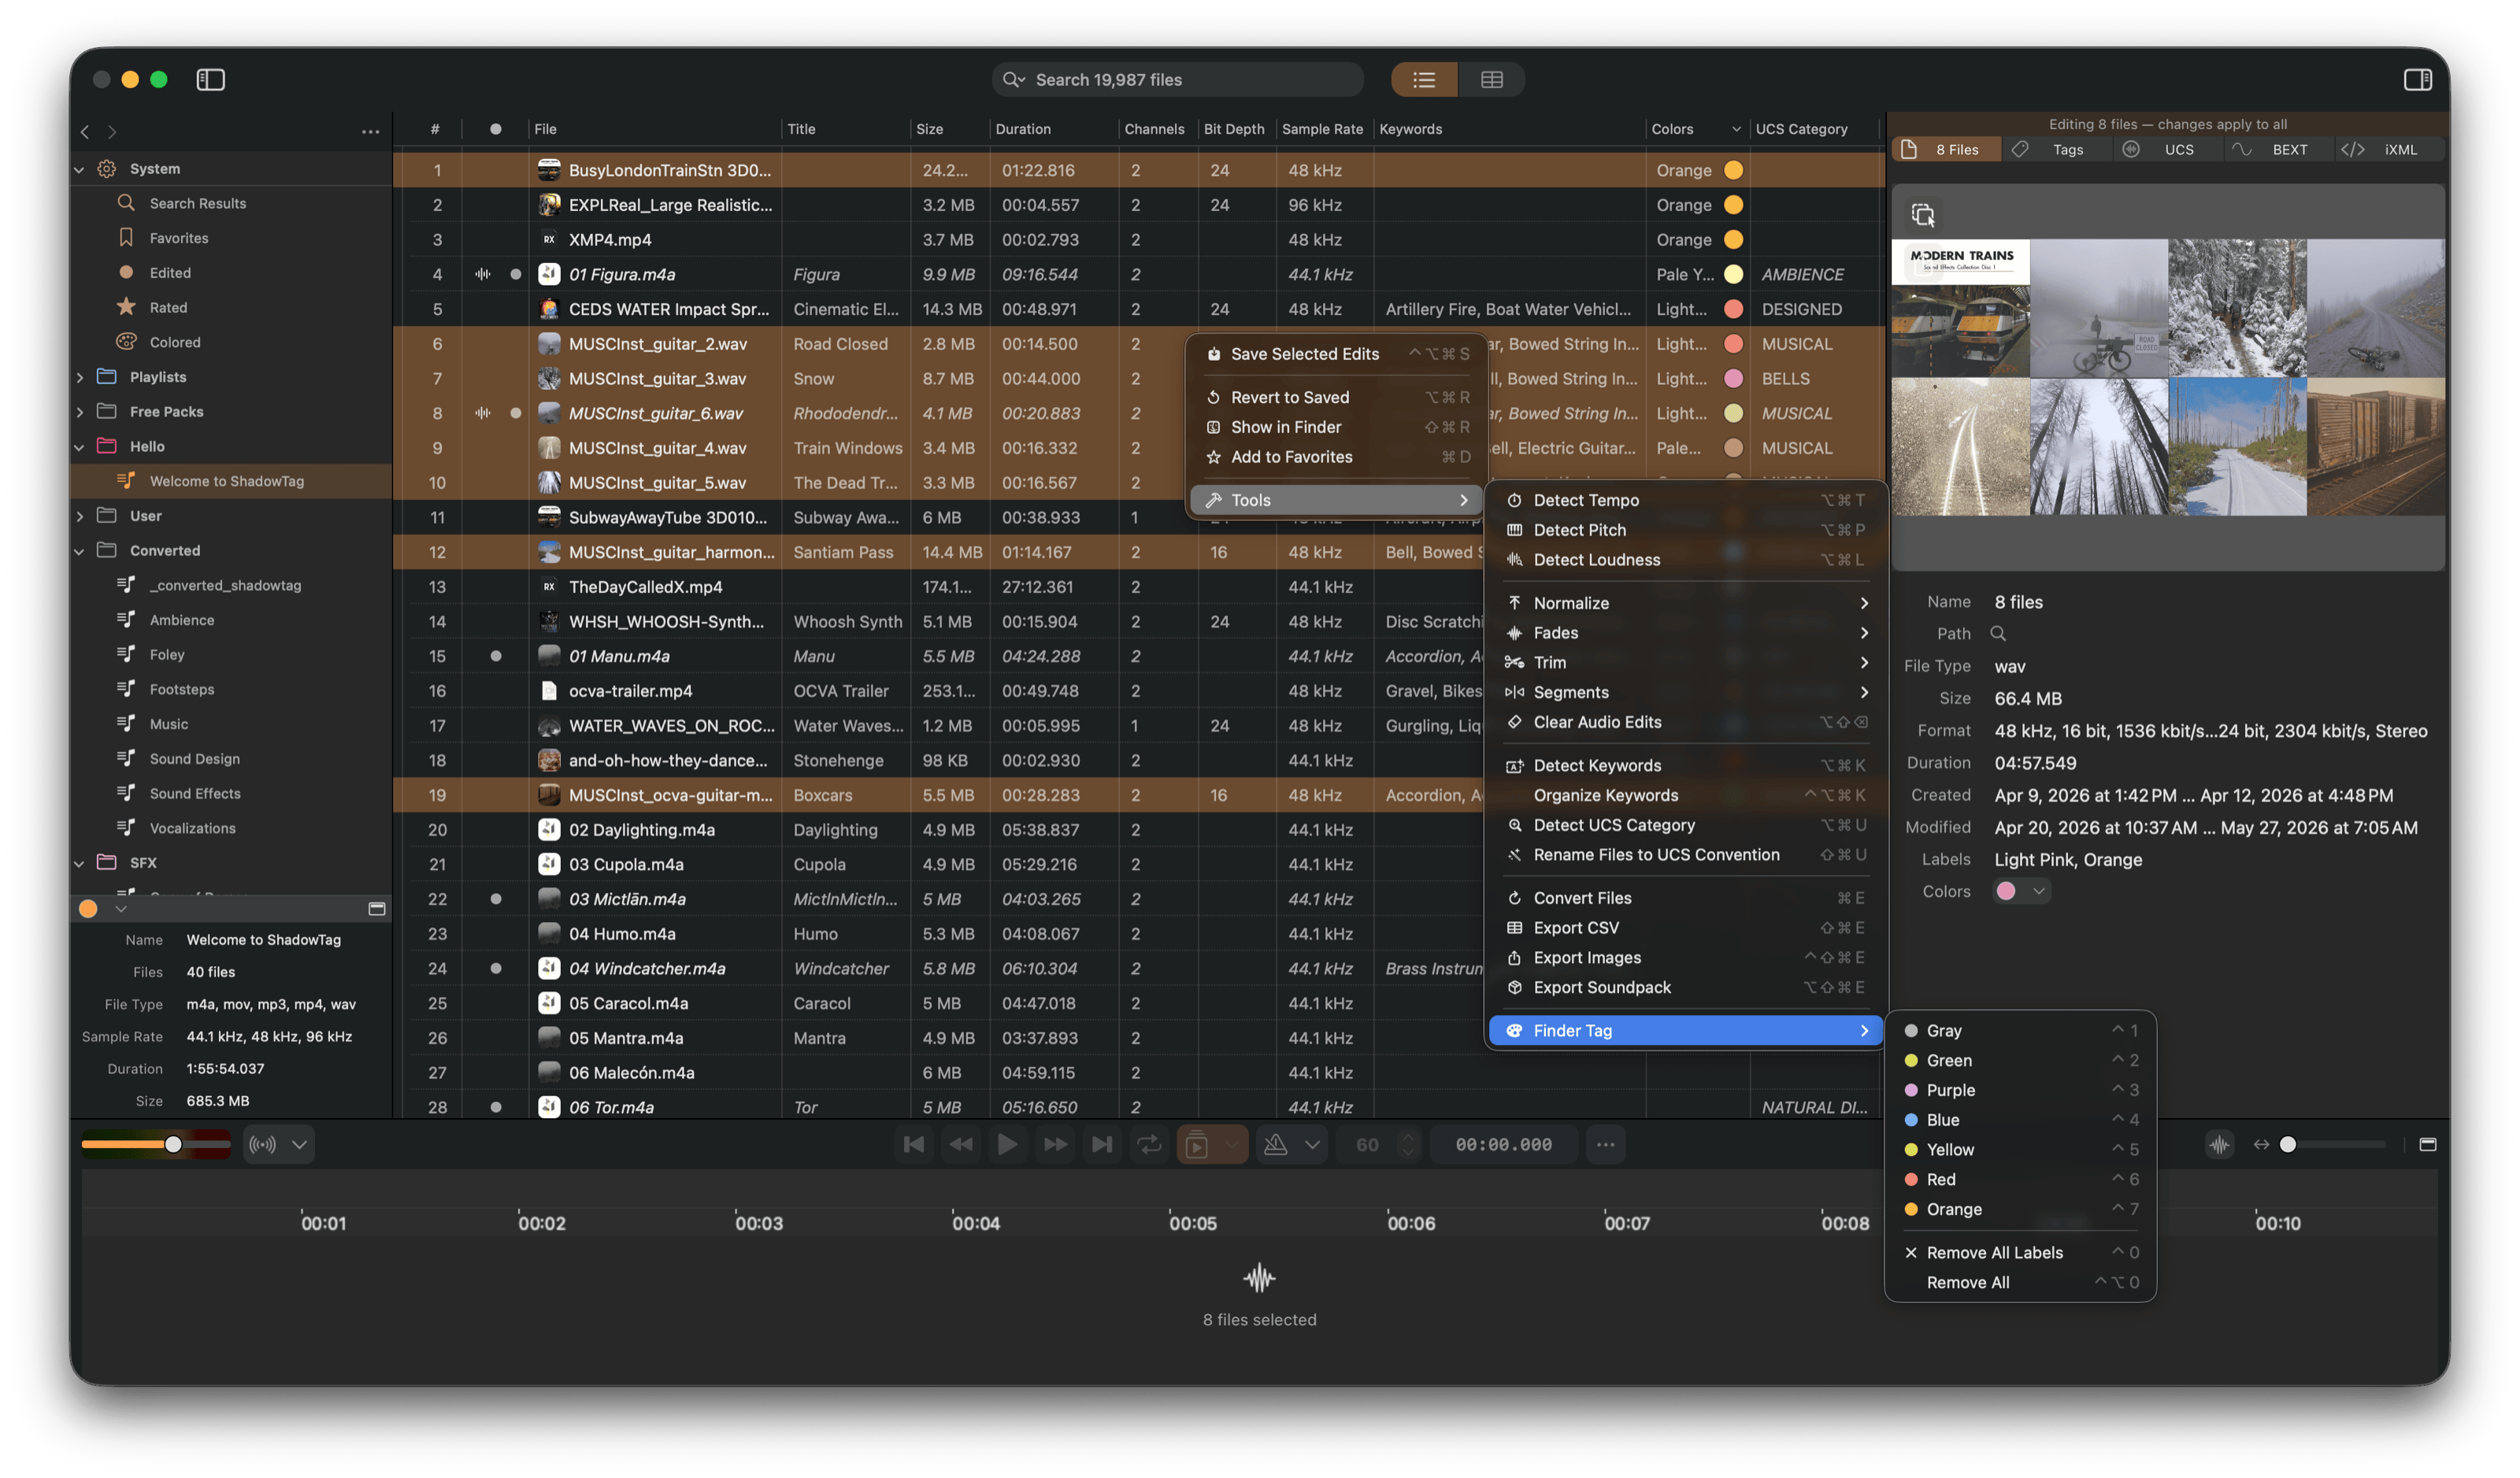
Task: Click the orange color swatch above playlist info
Action: 88,908
